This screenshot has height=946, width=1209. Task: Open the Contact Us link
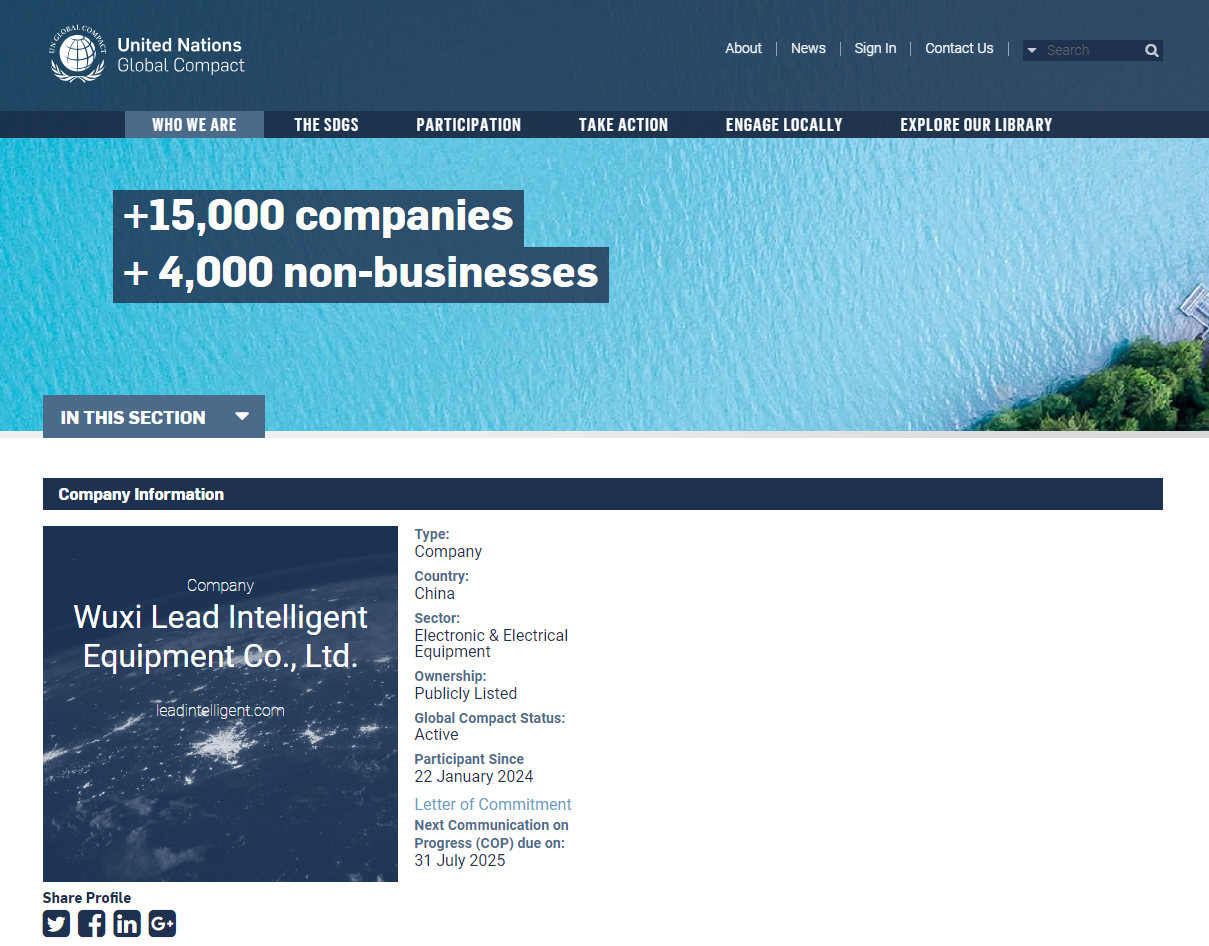(959, 48)
